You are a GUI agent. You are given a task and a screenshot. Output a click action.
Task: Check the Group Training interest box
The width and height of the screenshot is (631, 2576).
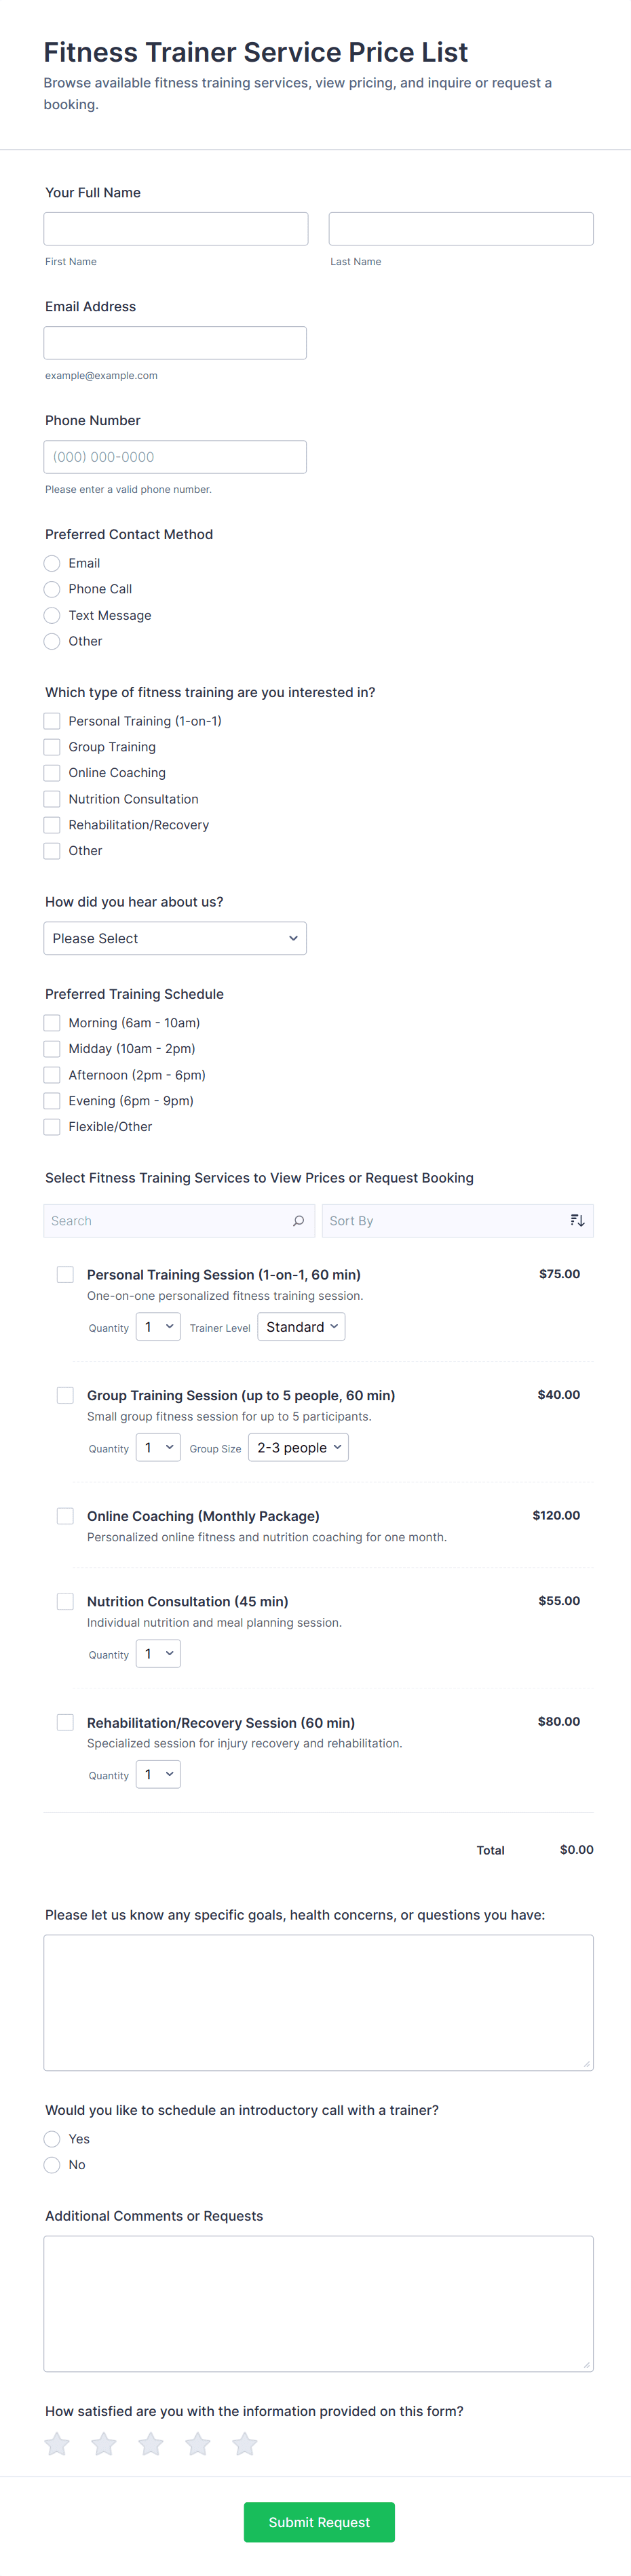[52, 747]
